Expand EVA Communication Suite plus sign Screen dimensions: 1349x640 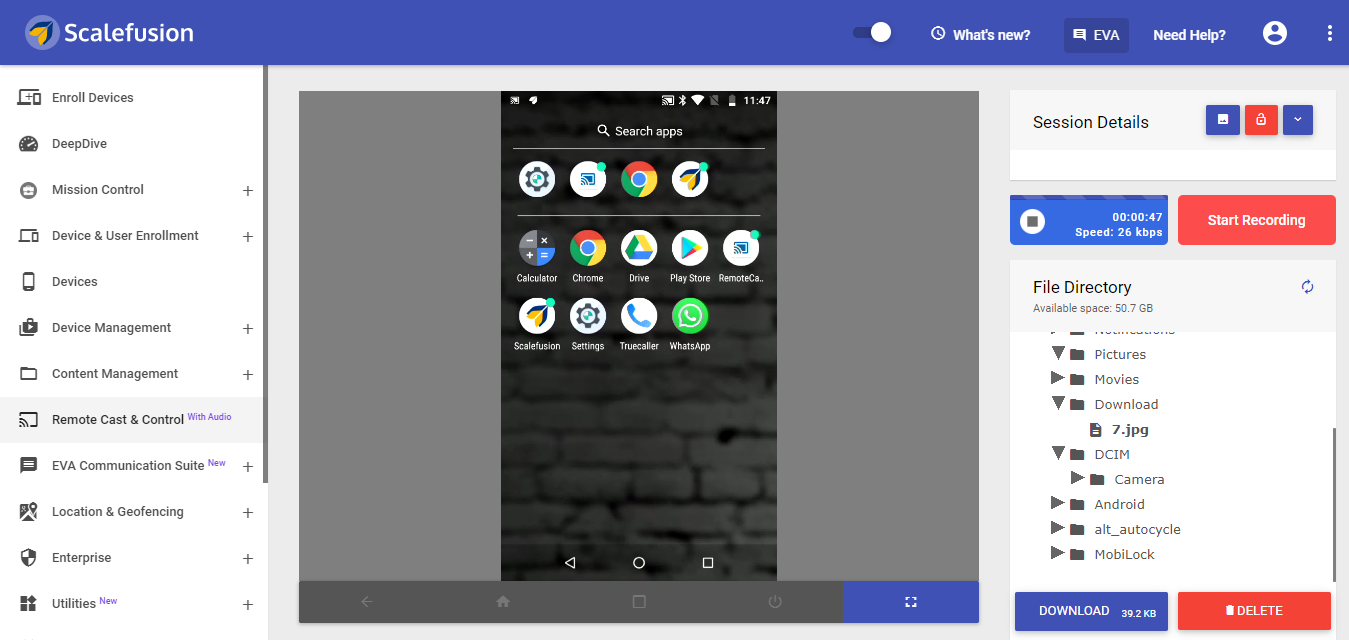[x=248, y=467]
